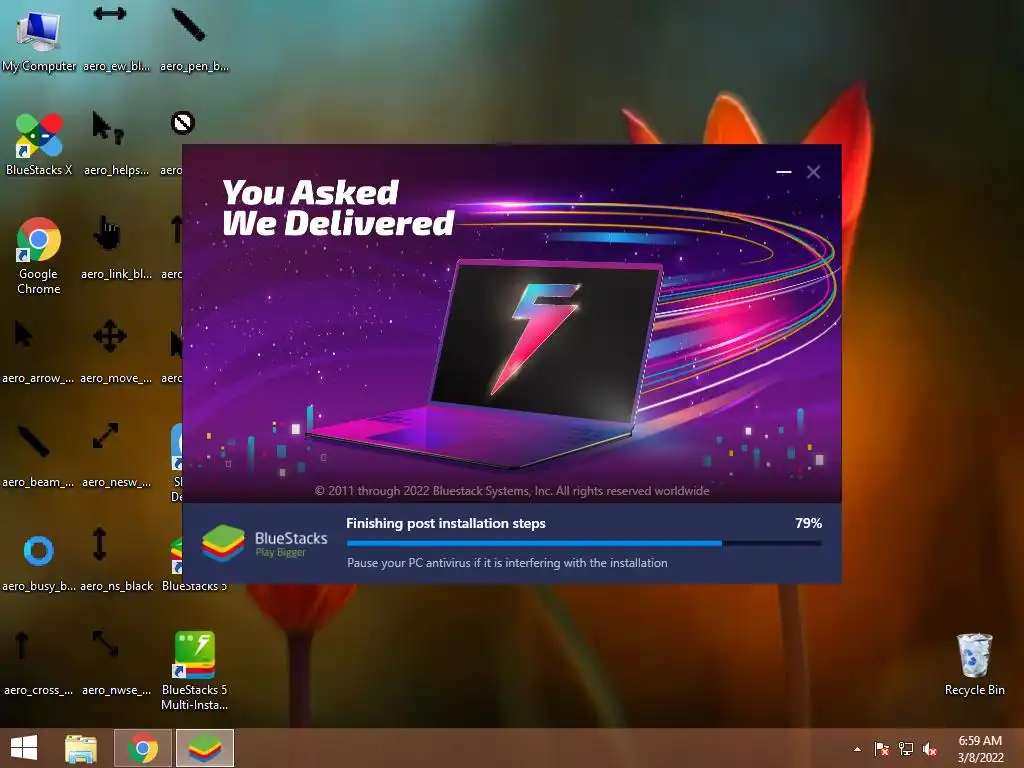Select aero_move_... cursor file
The height and width of the screenshot is (768, 1024).
[x=116, y=353]
